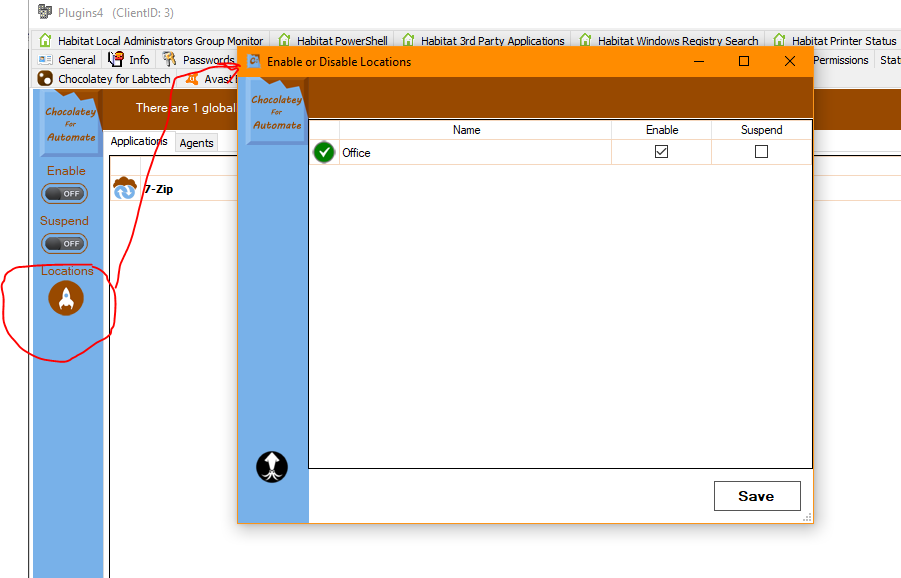Click the Plugins4 window title icon
Screen dimensions: 901x578
(x=45, y=13)
